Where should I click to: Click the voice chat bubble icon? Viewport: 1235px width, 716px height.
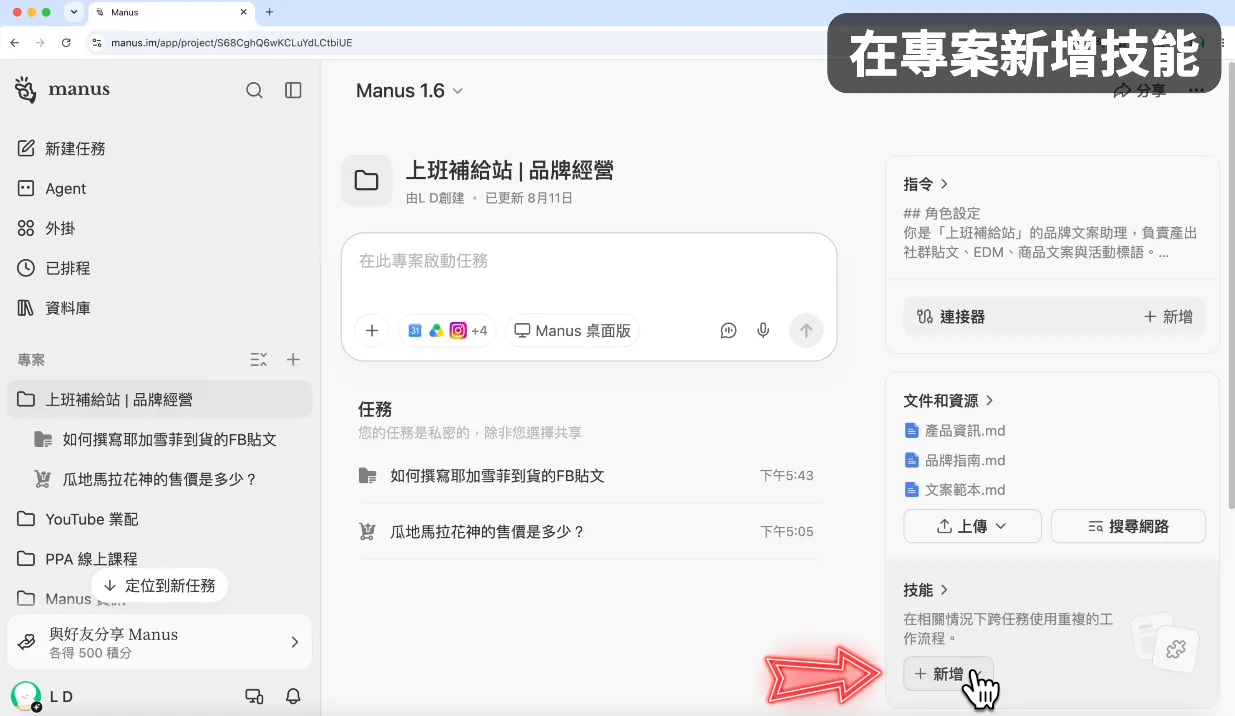pos(728,331)
